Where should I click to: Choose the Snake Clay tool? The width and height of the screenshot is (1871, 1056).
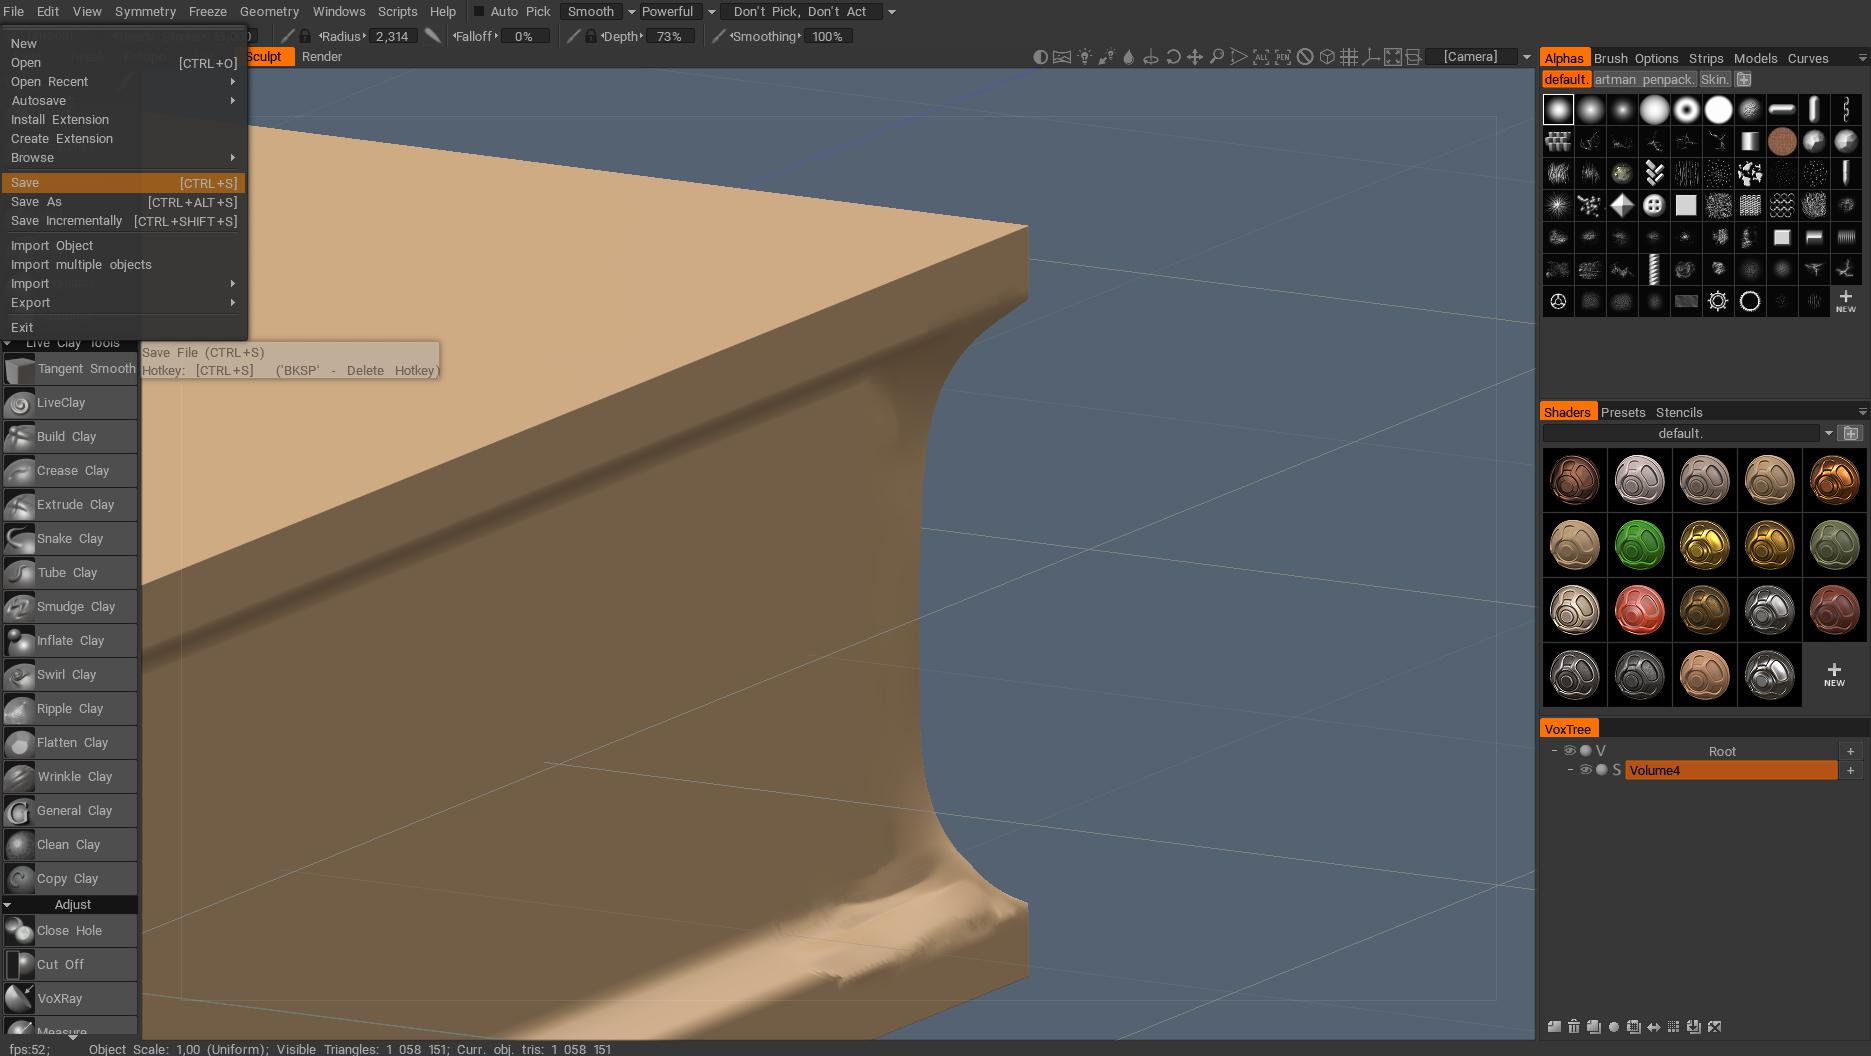pyautogui.click(x=69, y=539)
